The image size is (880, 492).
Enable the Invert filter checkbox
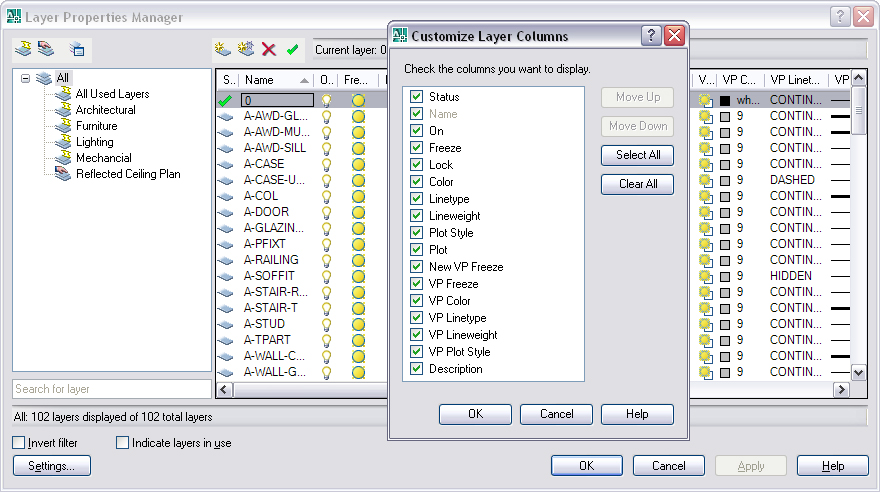[19, 443]
